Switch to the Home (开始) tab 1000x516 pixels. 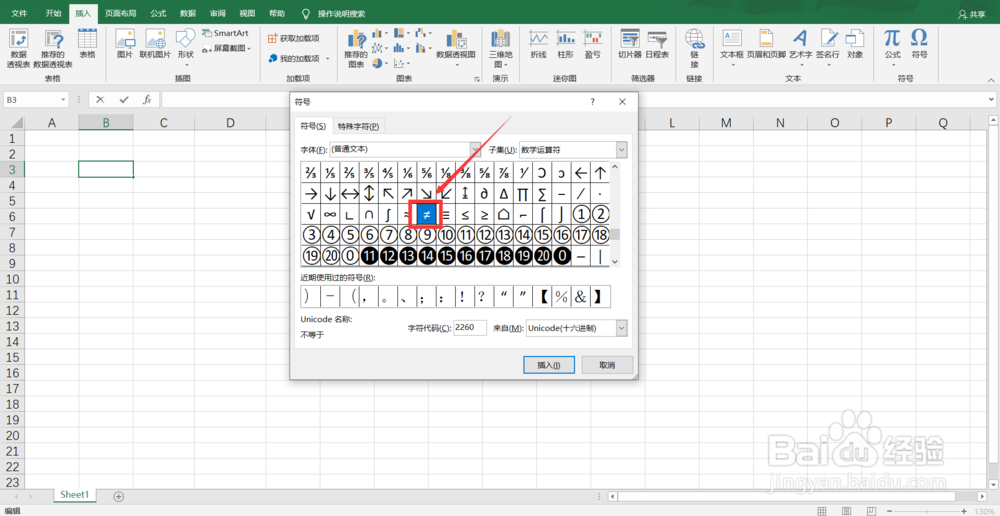point(54,13)
